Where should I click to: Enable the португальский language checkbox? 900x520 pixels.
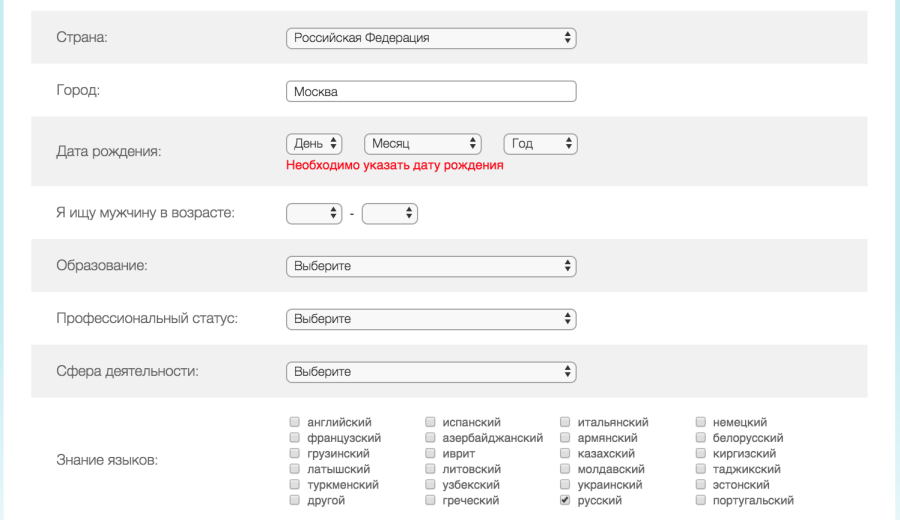click(701, 499)
